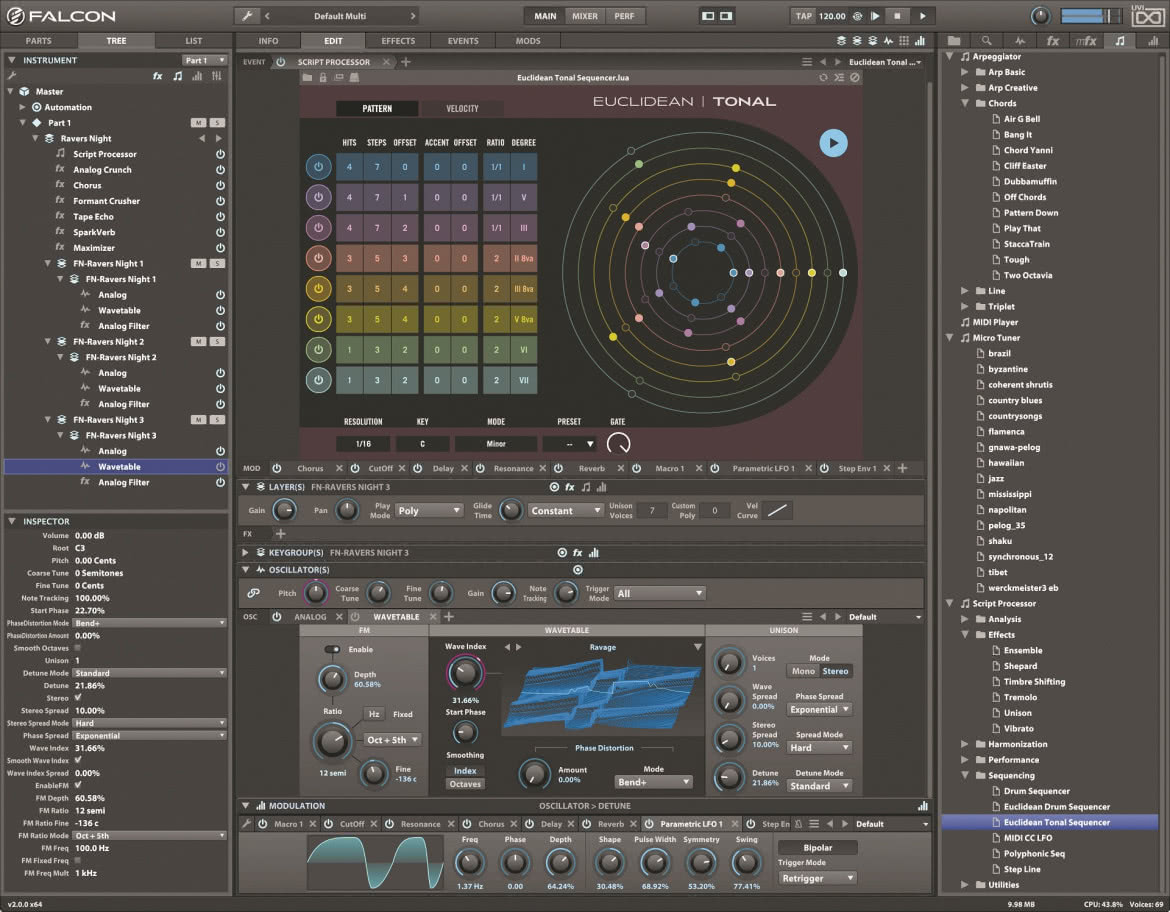Viewport: 1170px width, 912px height.
Task: Toggle the FM Enable switch
Action: tap(332, 649)
